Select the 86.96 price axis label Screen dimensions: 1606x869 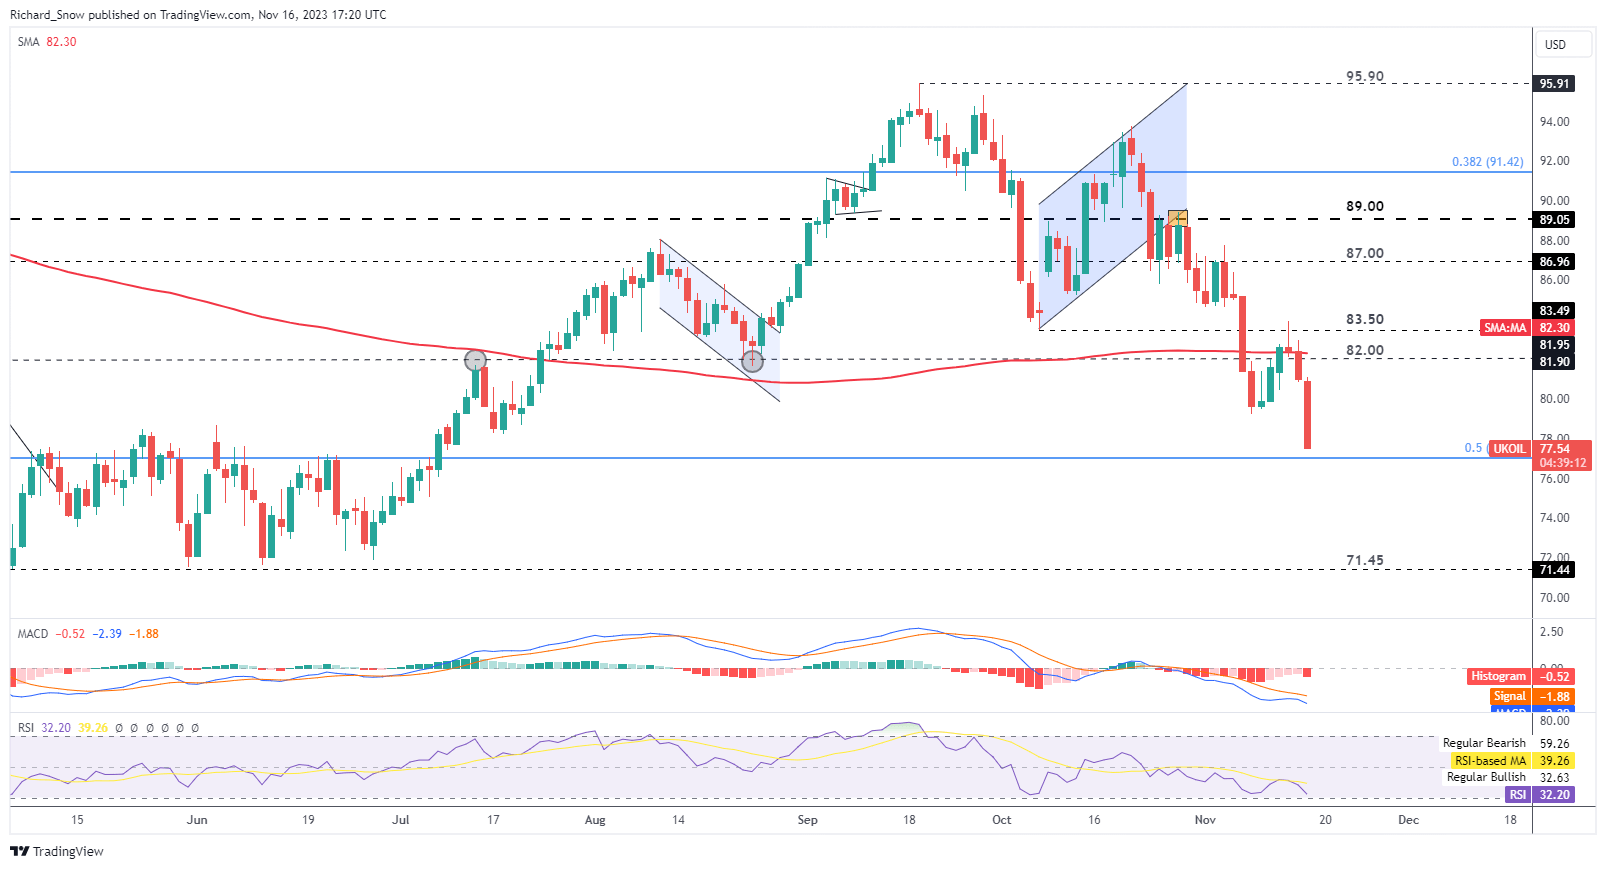coord(1554,262)
